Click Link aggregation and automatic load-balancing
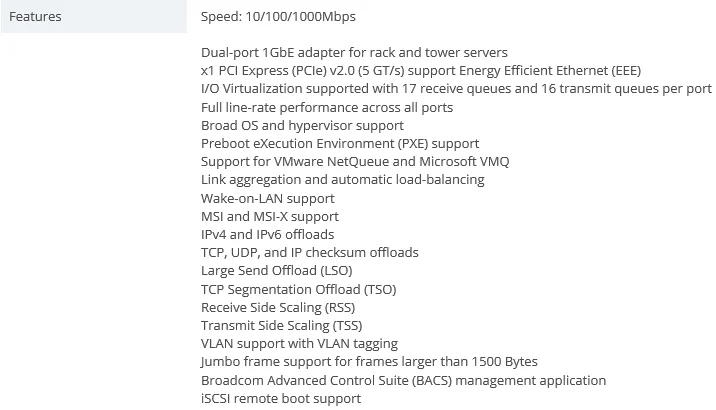This screenshot has width=716, height=410. 342,180
